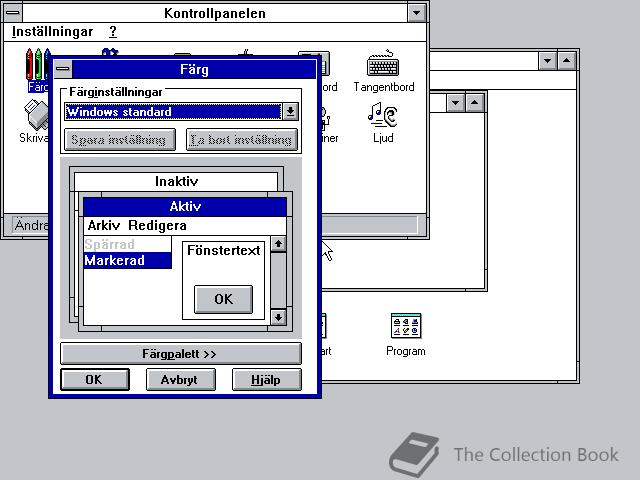640x480 pixels.
Task: Click the Inaktiv title bar in preview
Action: click(x=176, y=181)
